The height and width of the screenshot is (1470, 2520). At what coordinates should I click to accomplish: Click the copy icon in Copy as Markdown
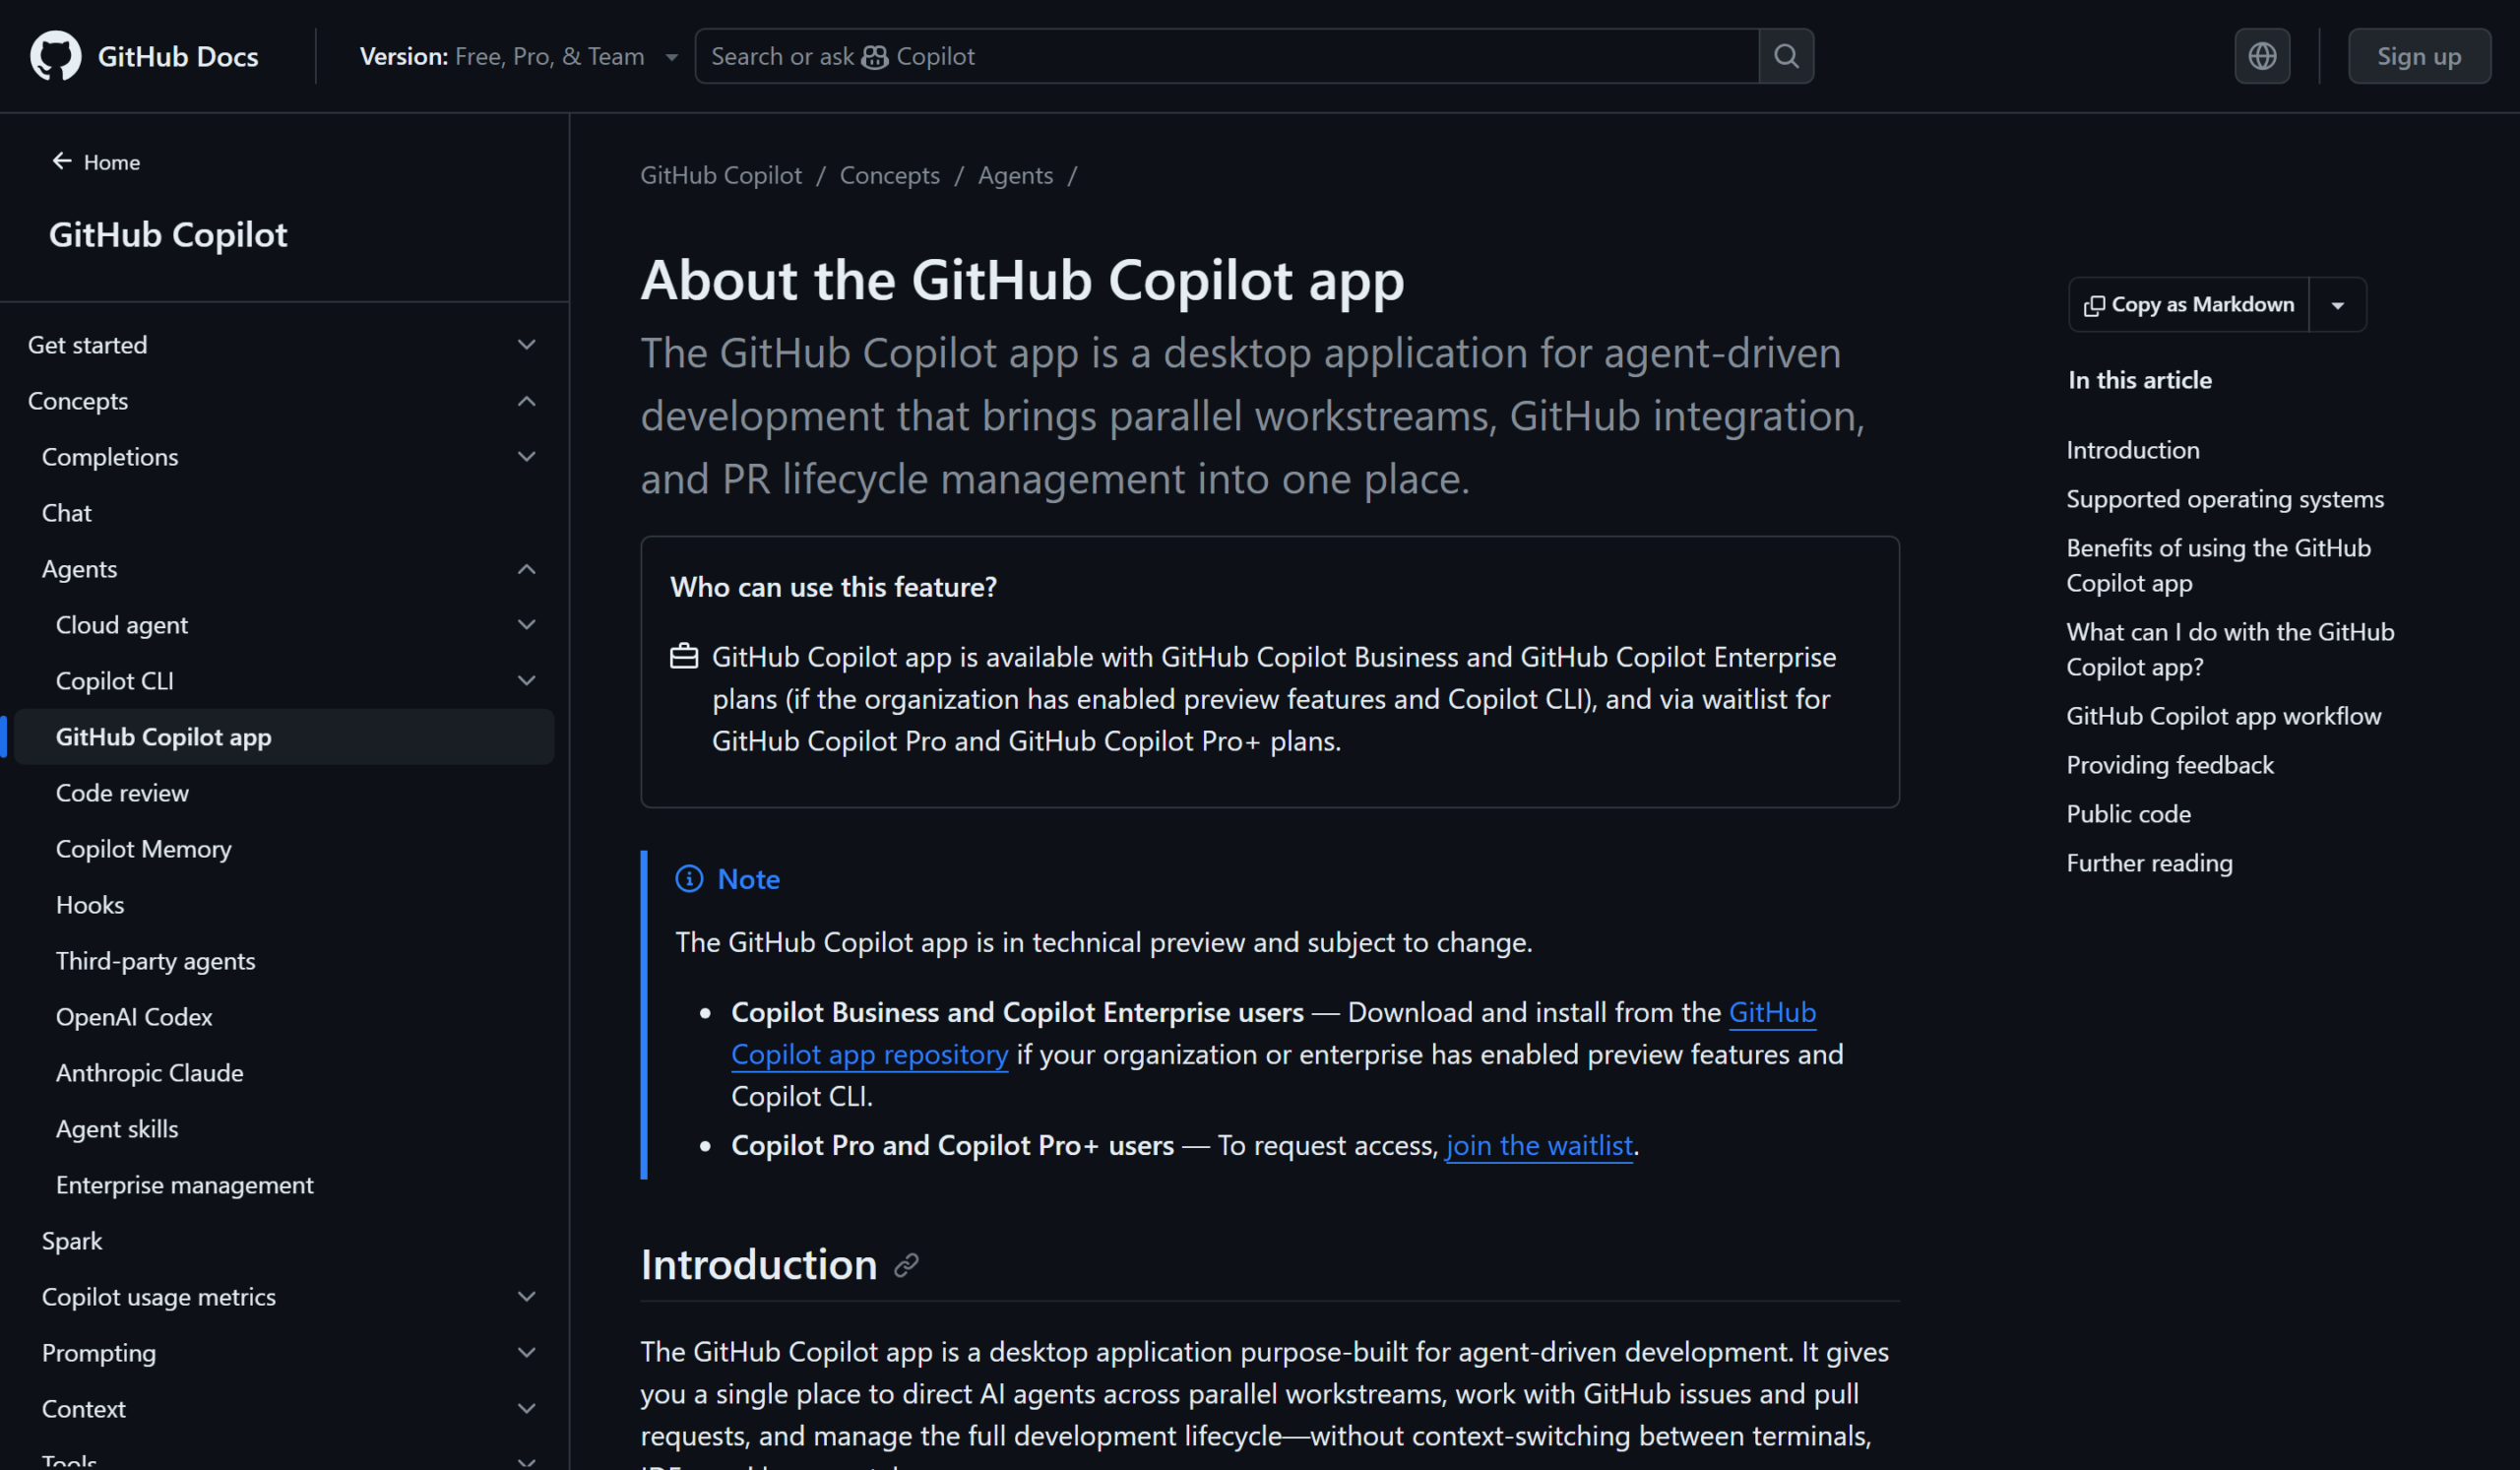tap(2094, 305)
